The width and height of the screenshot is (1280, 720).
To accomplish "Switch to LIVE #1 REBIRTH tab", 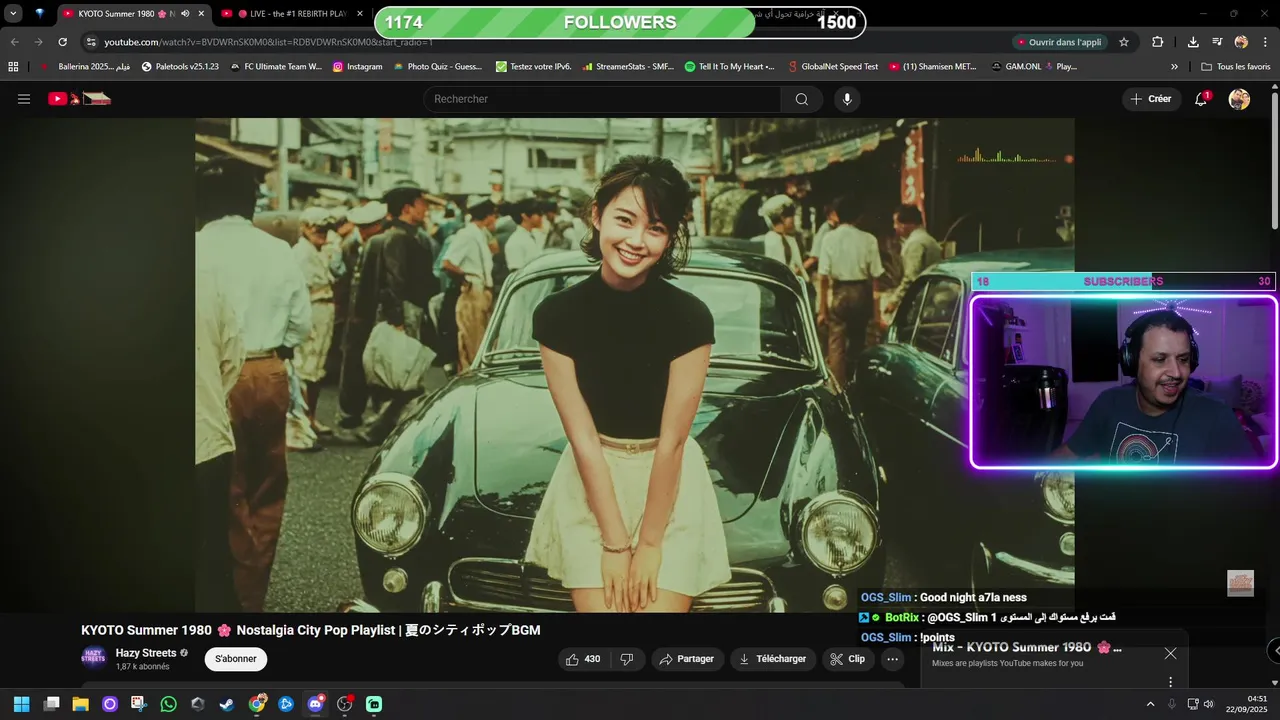I will point(290,14).
